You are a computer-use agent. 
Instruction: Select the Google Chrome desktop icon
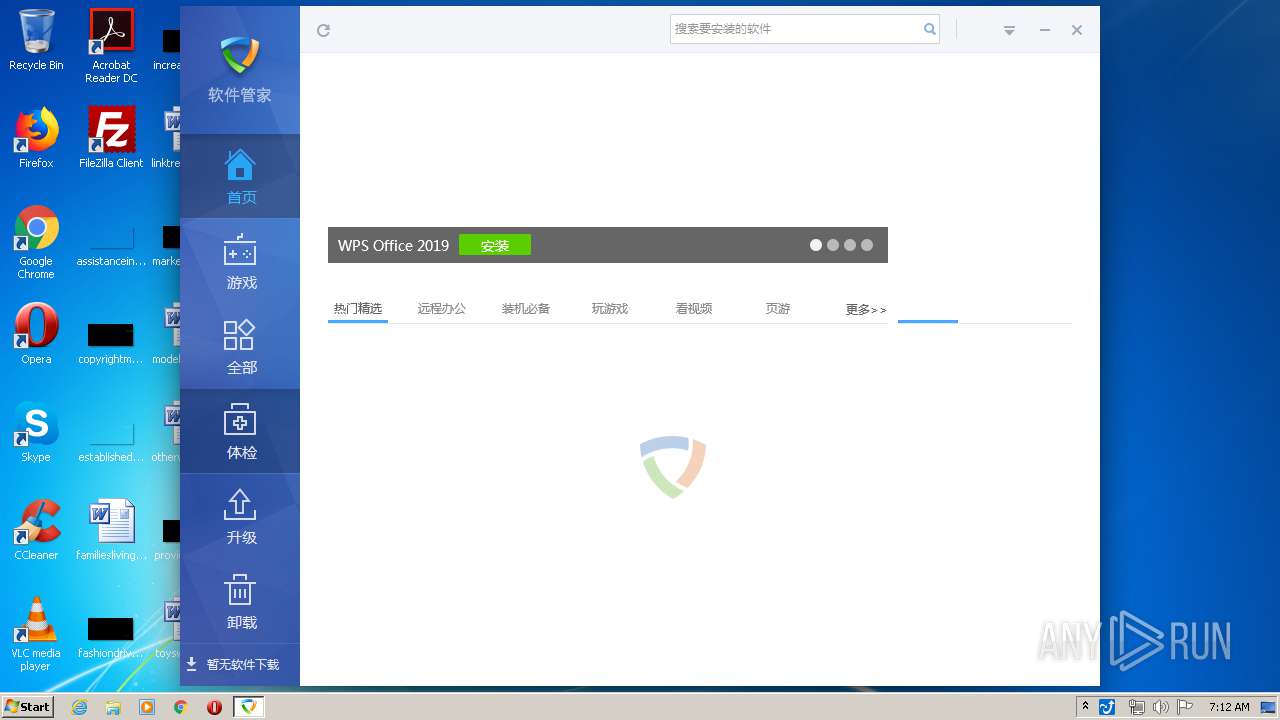pos(36,242)
